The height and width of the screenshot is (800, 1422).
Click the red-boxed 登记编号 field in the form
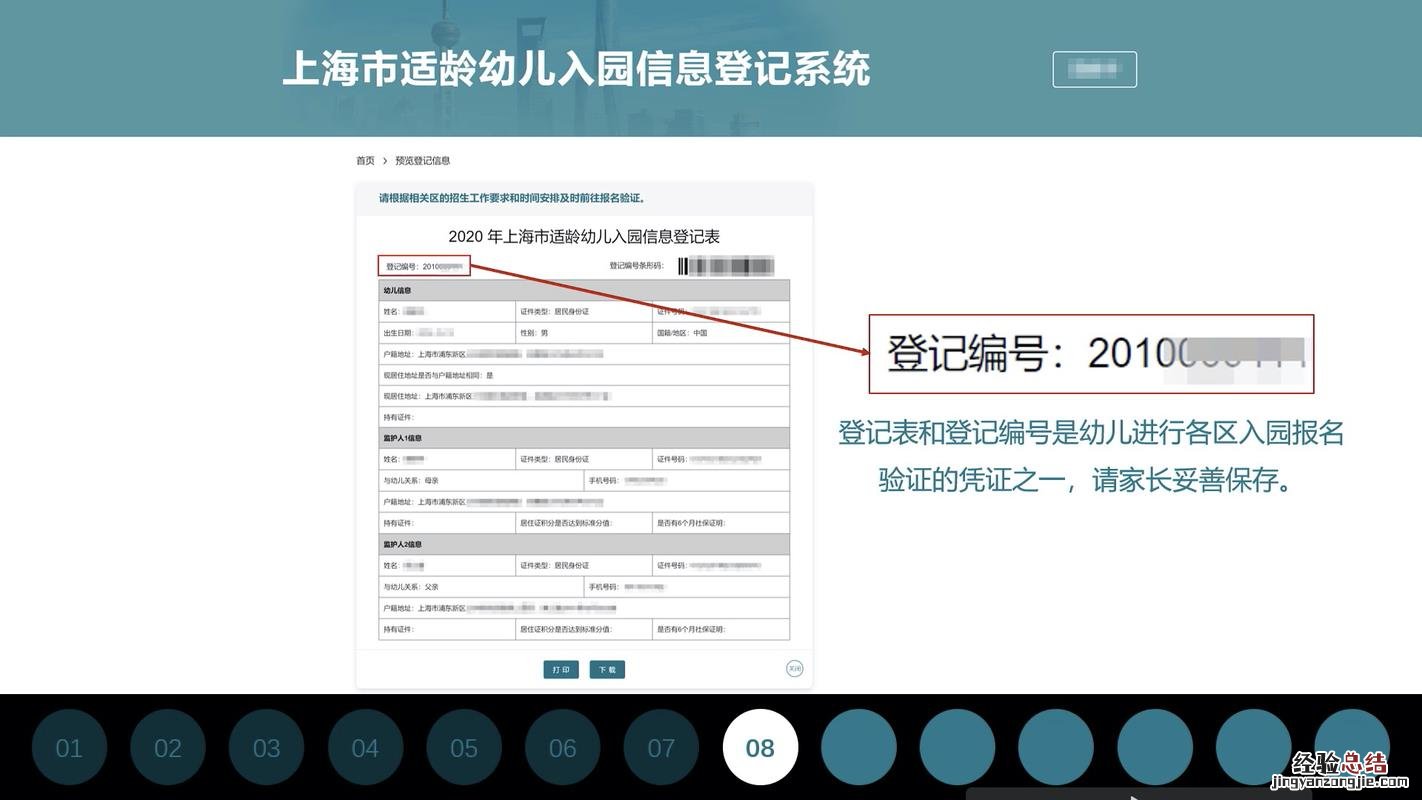[424, 266]
